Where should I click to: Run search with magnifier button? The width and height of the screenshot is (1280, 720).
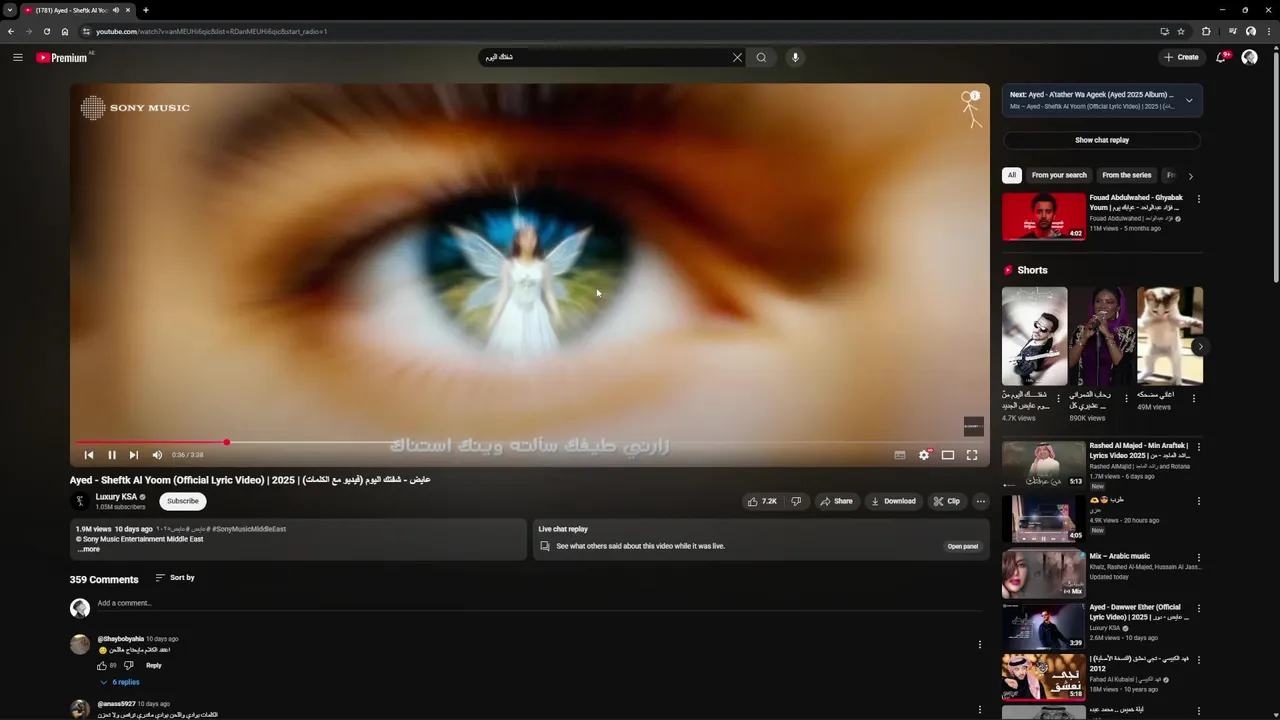pos(761,57)
